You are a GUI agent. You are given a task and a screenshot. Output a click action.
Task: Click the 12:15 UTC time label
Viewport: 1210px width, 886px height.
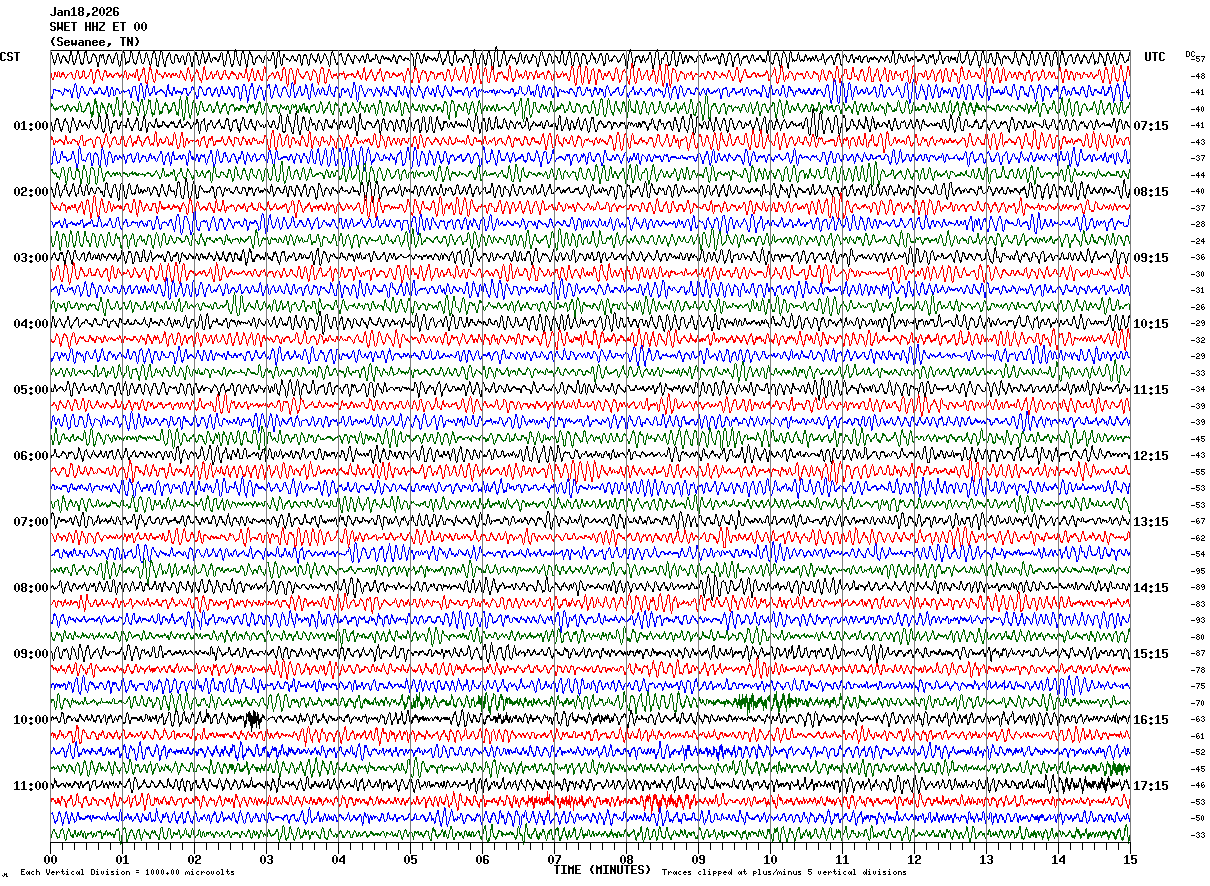coord(1150,456)
